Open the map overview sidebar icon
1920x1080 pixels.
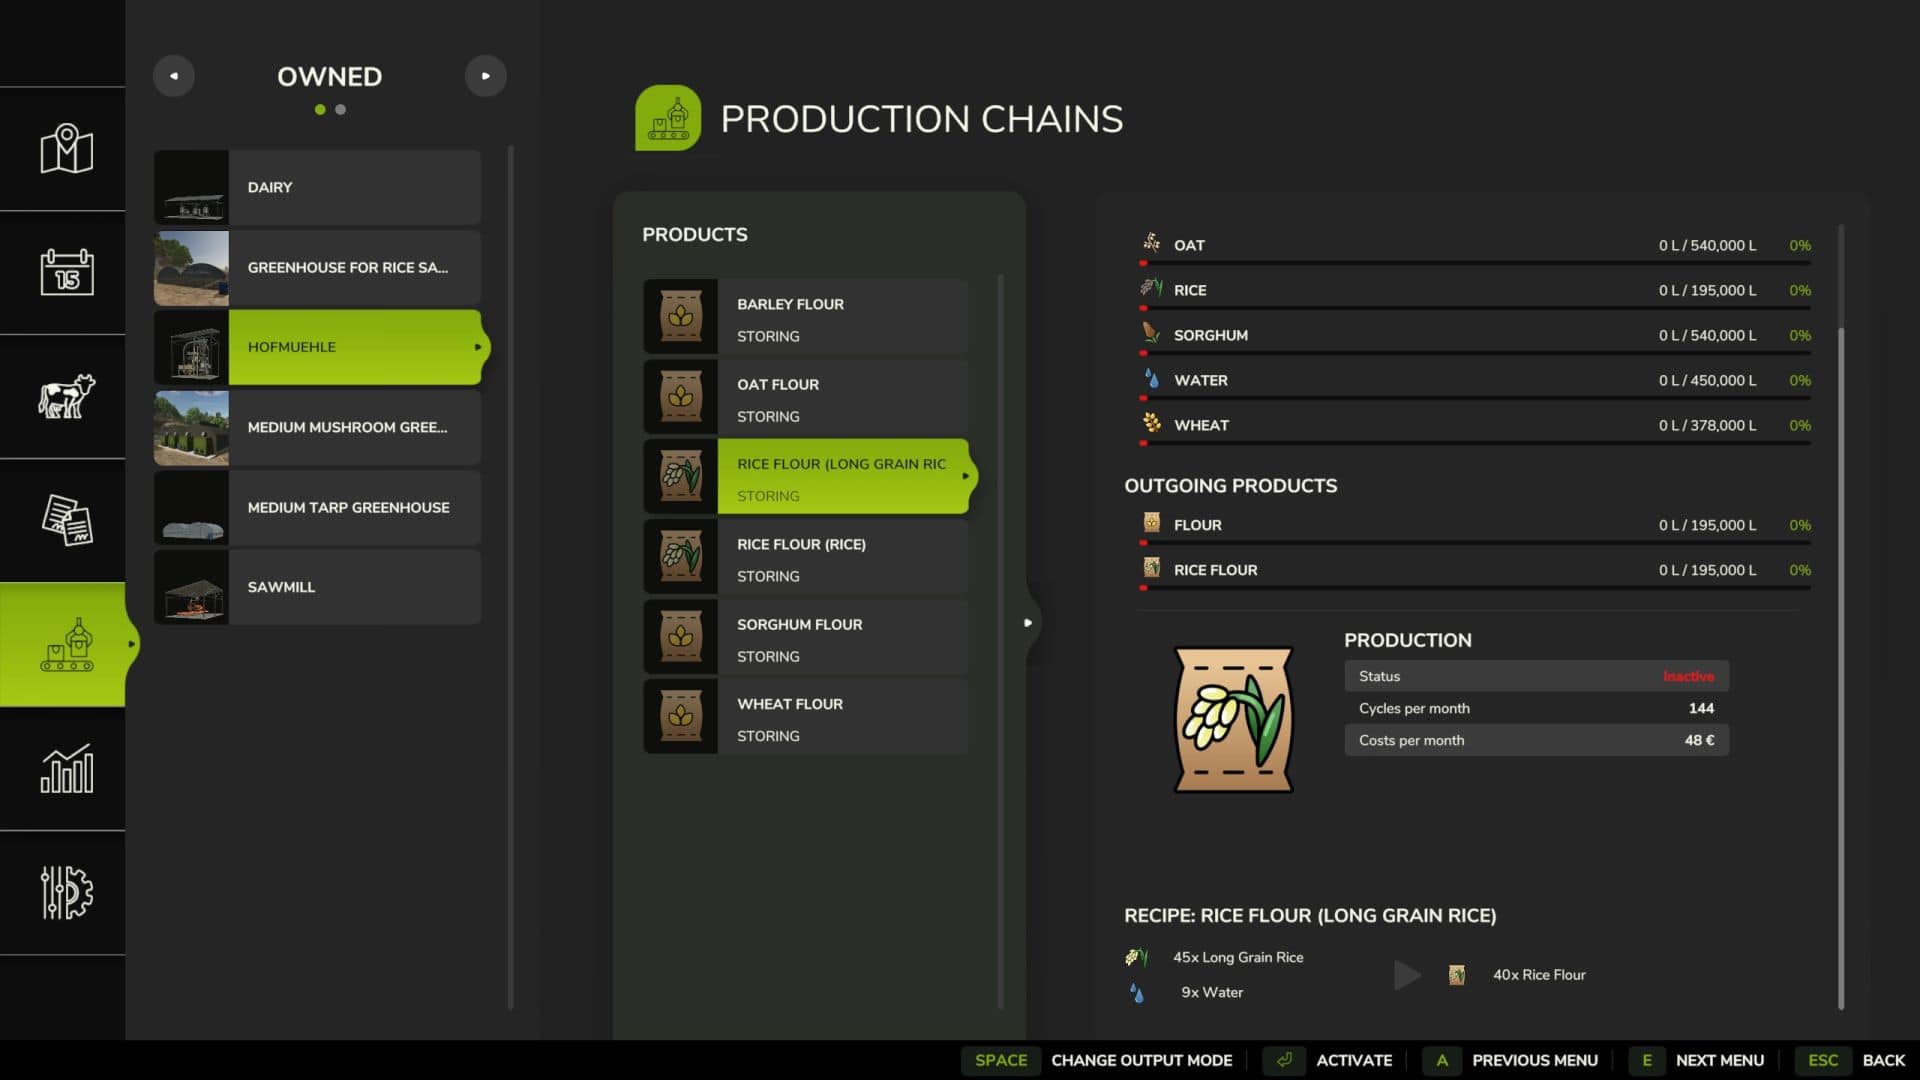click(66, 149)
